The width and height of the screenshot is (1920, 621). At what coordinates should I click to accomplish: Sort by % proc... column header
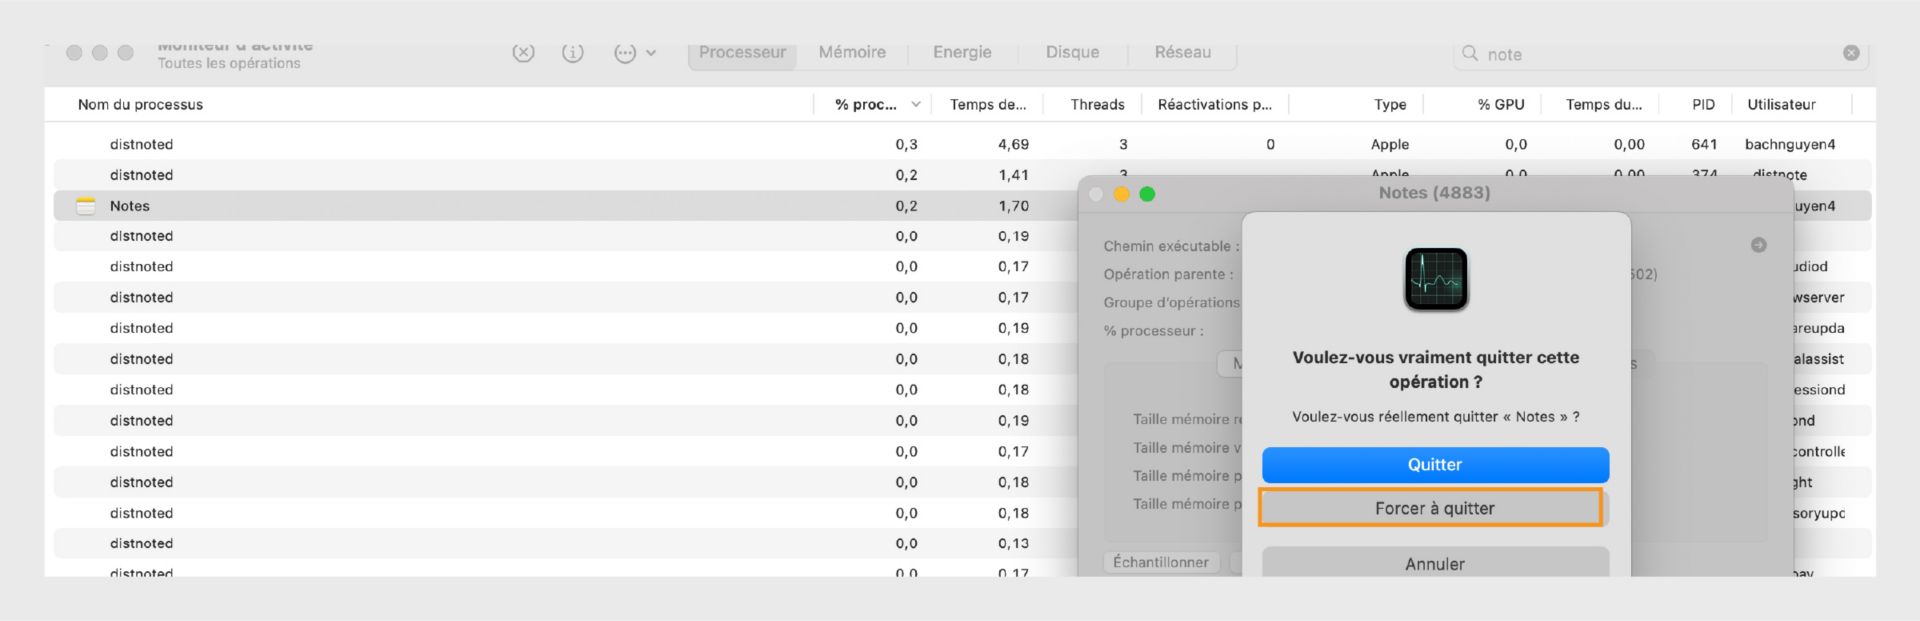click(866, 104)
